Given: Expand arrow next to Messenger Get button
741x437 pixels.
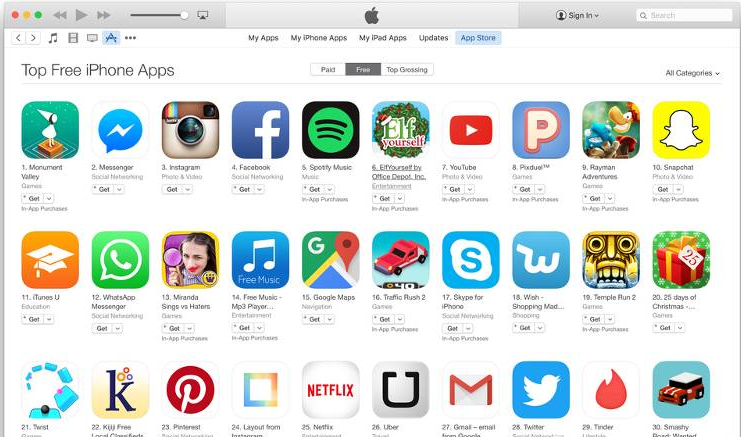Looking at the screenshot, I should pyautogui.click(x=119, y=189).
